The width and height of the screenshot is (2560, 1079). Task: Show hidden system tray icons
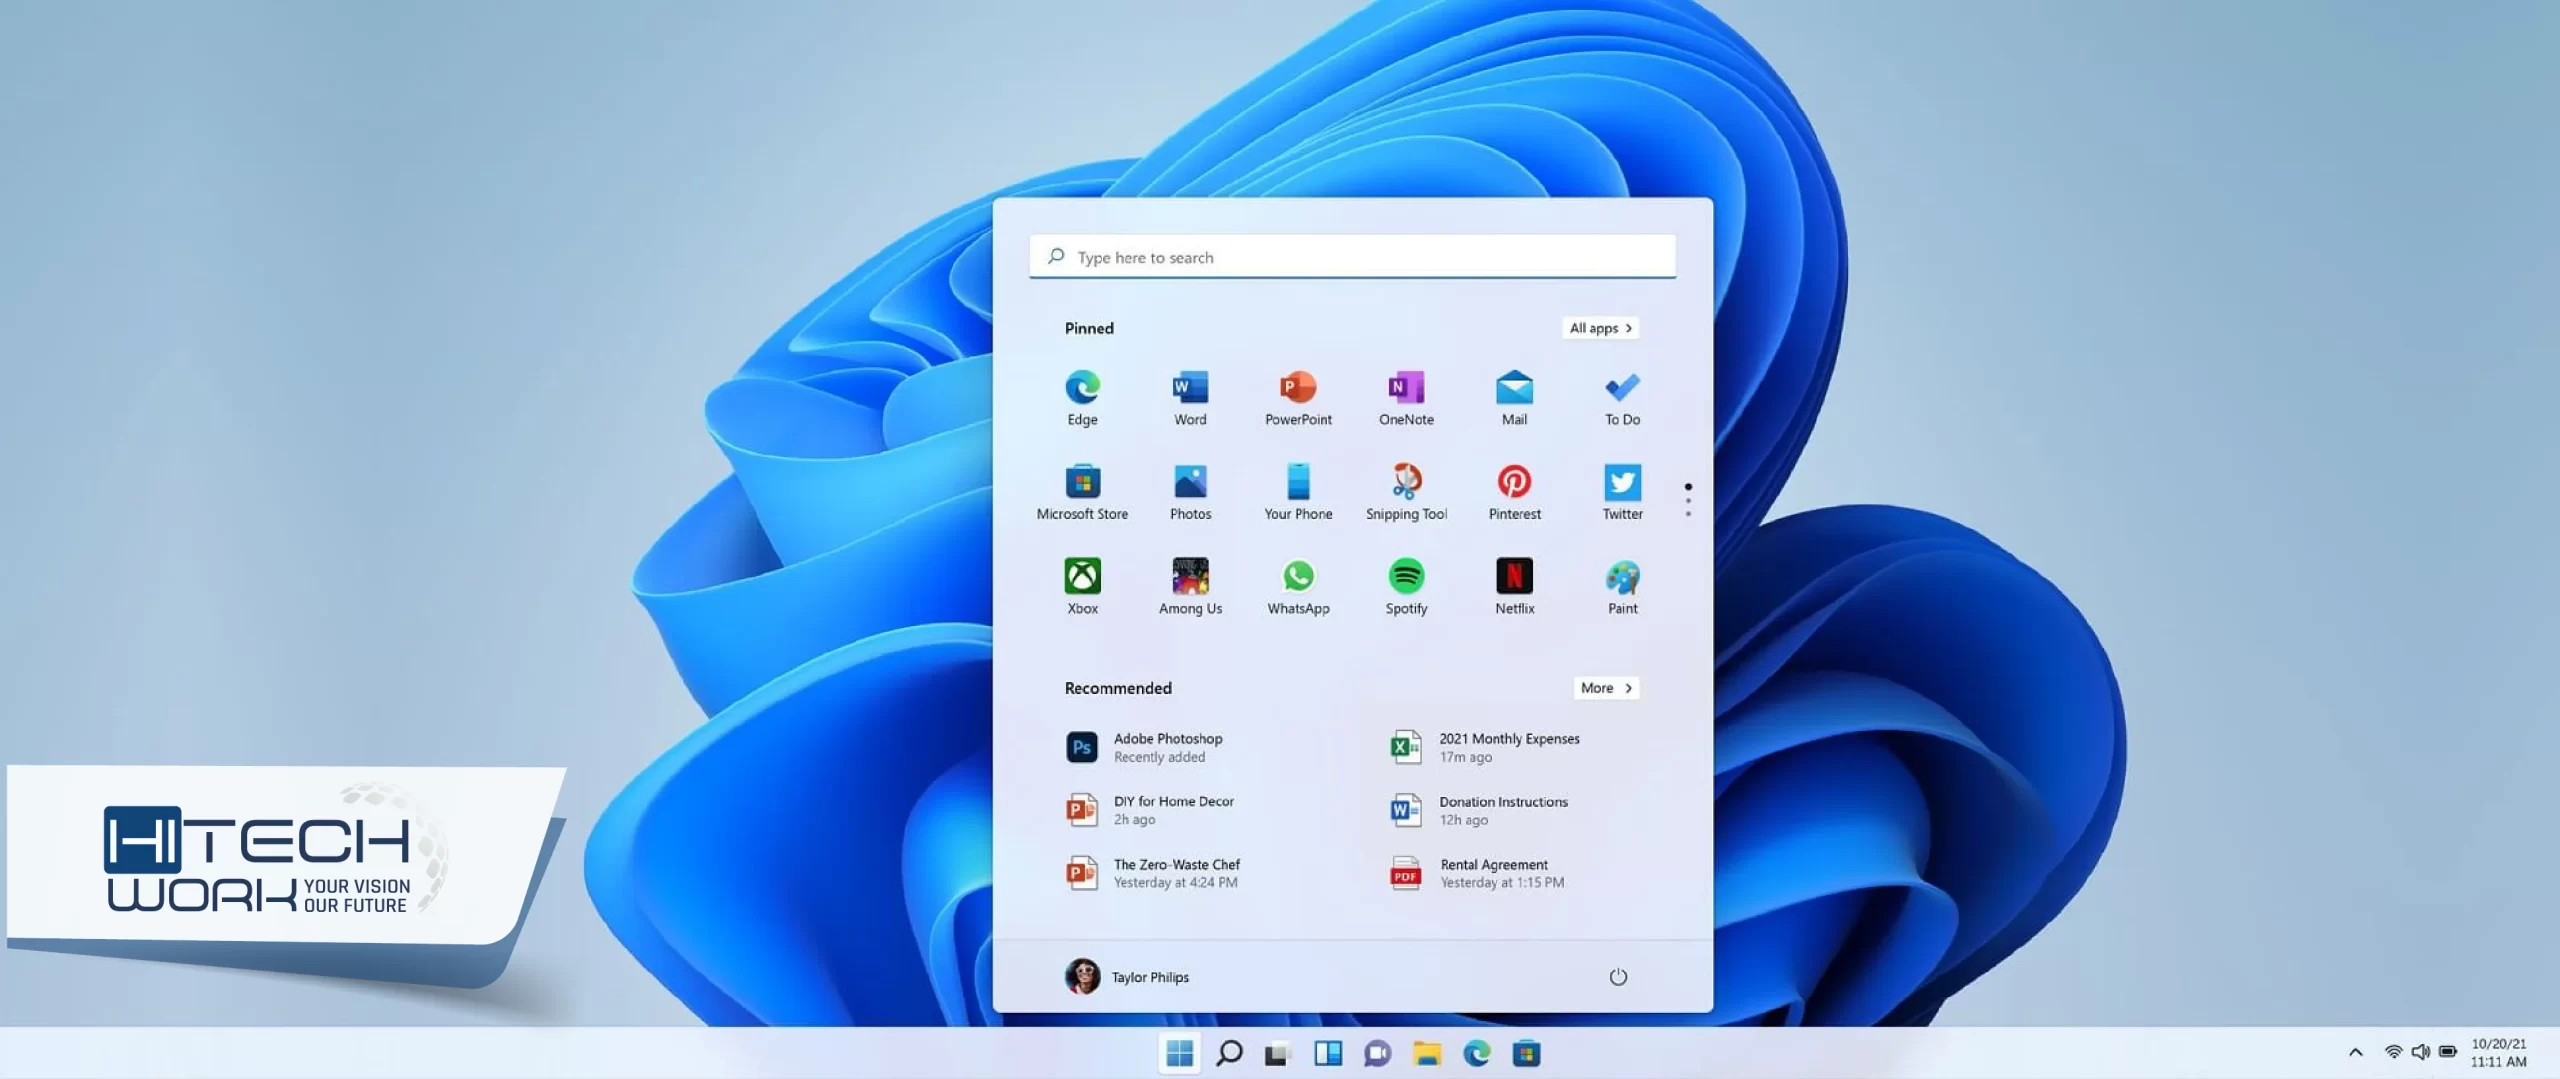[2356, 1052]
